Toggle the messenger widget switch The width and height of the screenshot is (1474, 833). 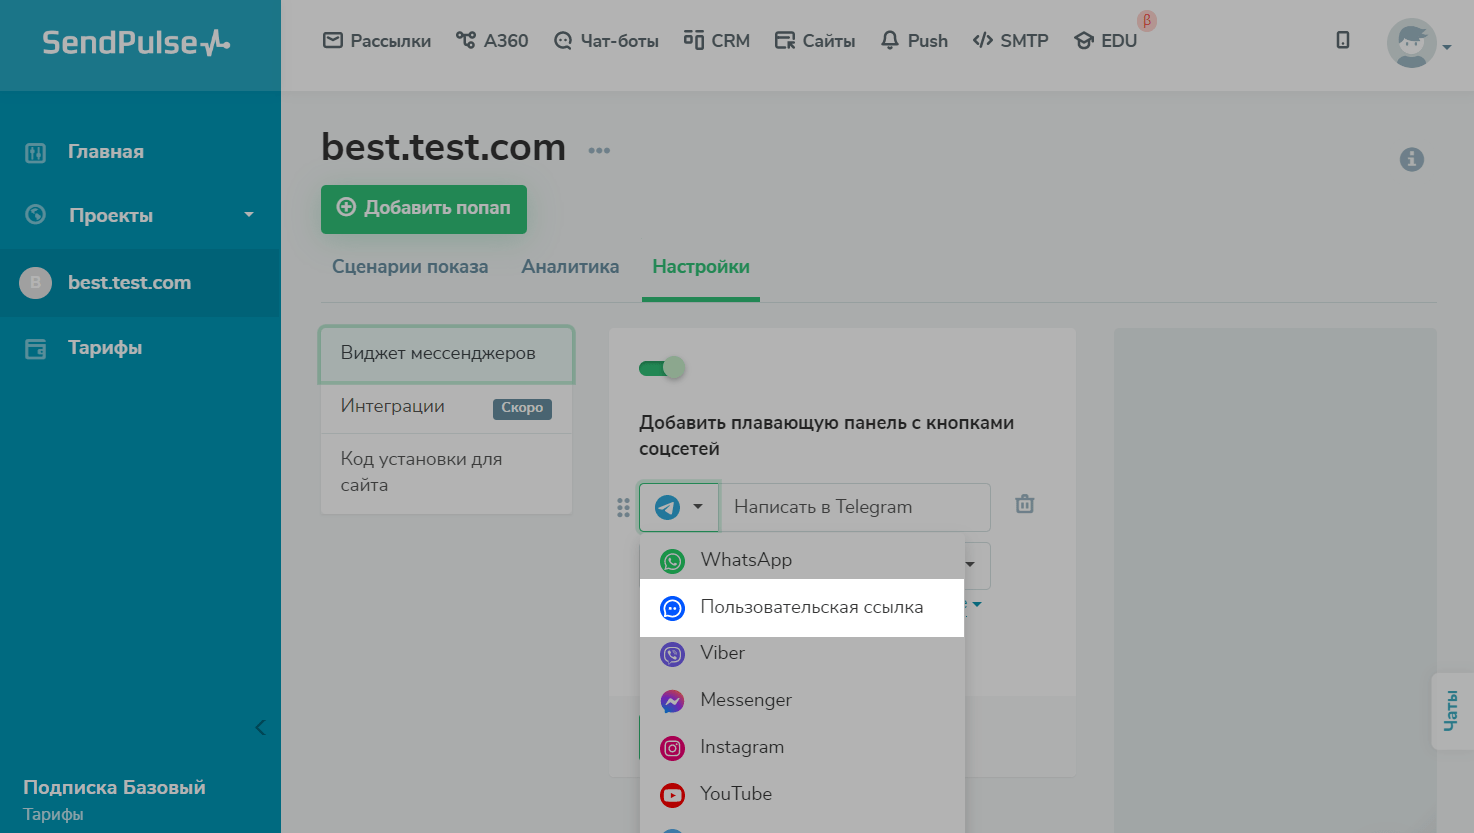pos(662,368)
